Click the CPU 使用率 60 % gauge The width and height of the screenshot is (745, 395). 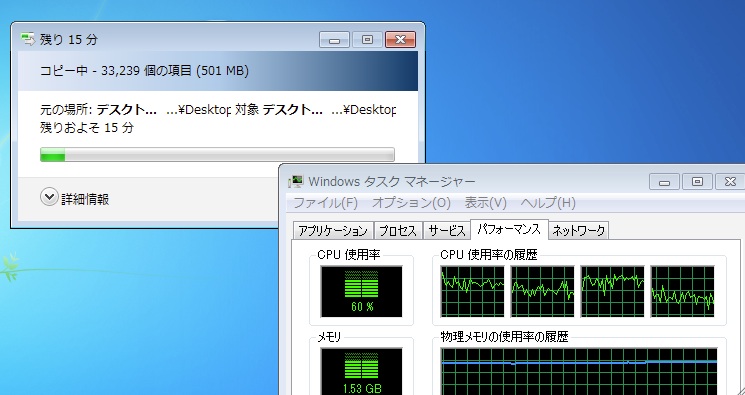pyautogui.click(x=362, y=291)
